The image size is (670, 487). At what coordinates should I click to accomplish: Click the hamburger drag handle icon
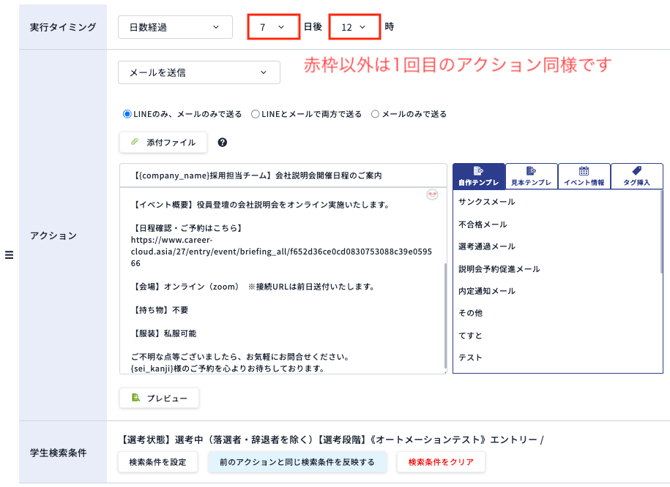pyautogui.click(x=9, y=255)
